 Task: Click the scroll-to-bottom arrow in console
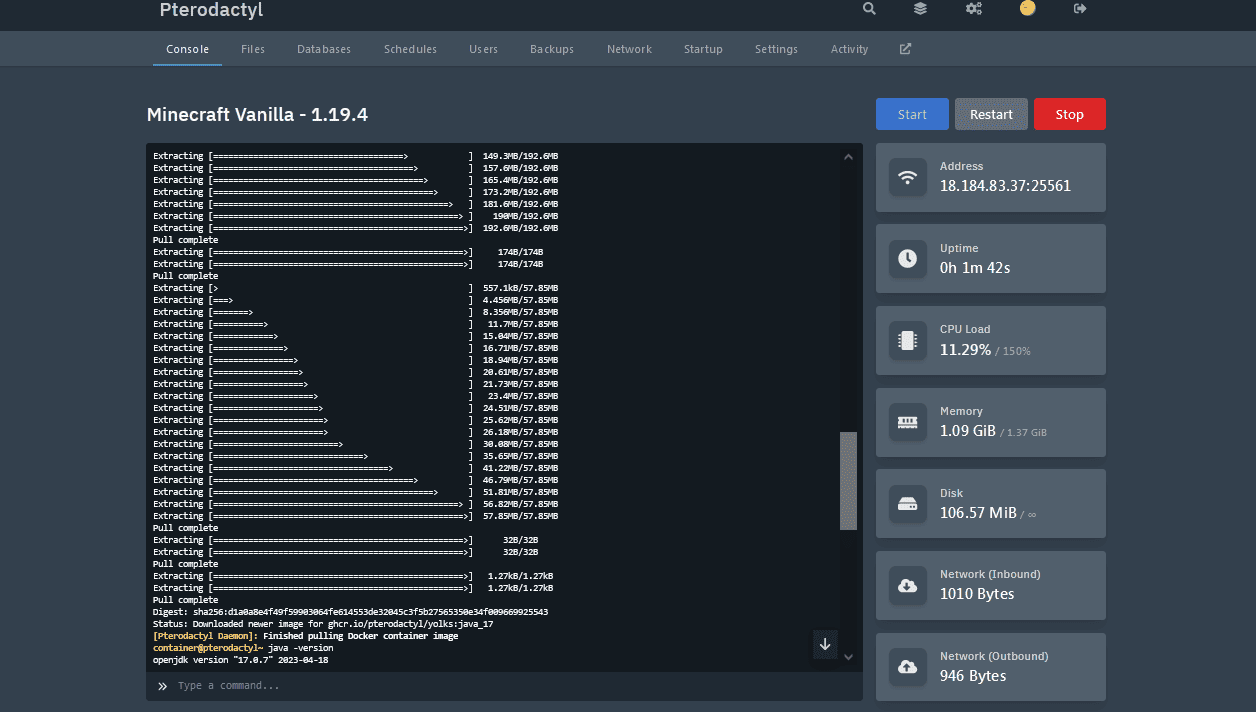825,644
